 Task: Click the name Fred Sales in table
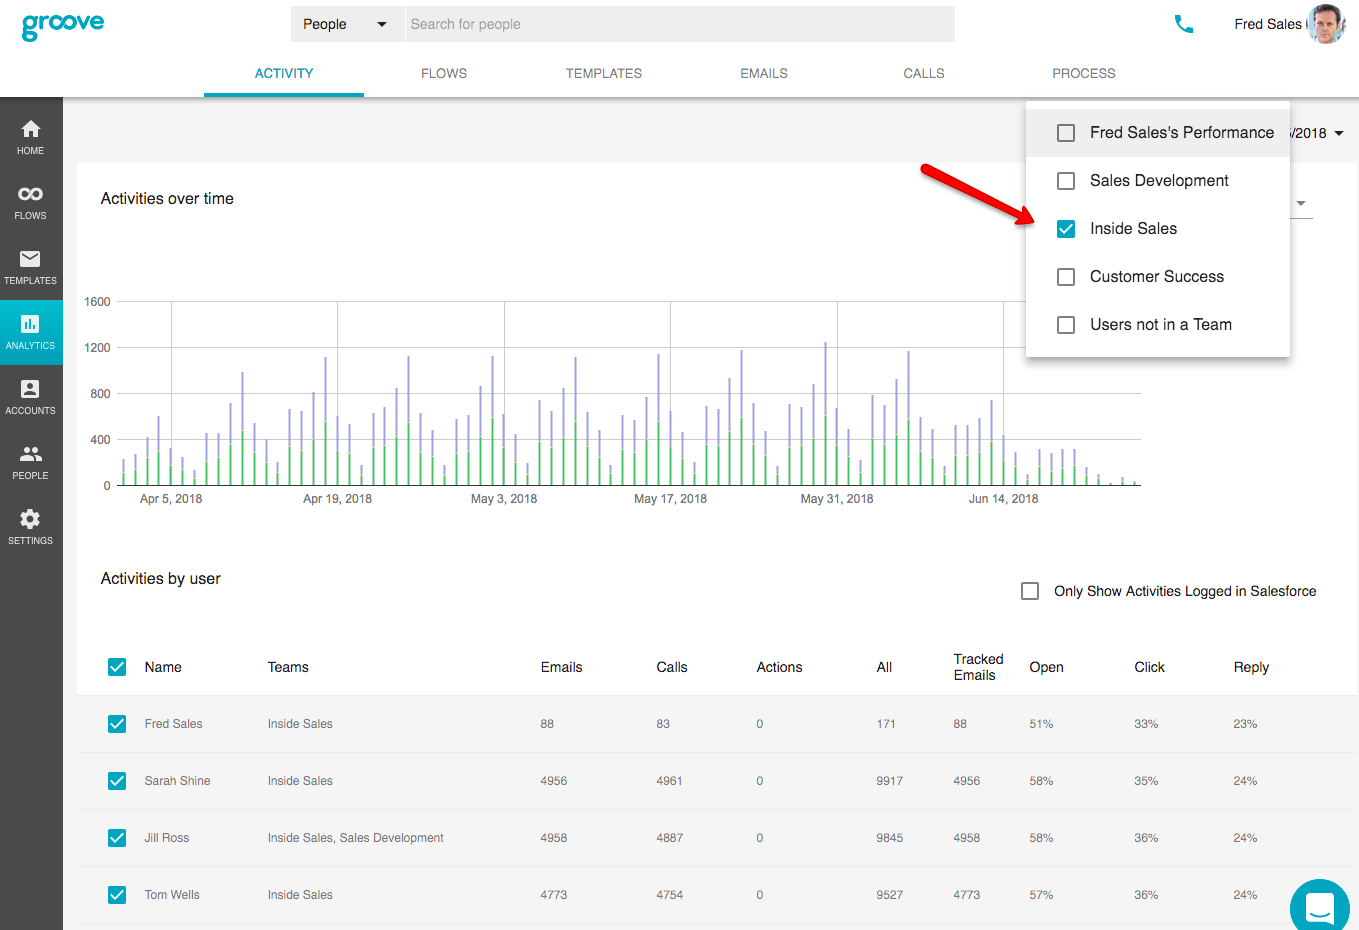point(173,724)
